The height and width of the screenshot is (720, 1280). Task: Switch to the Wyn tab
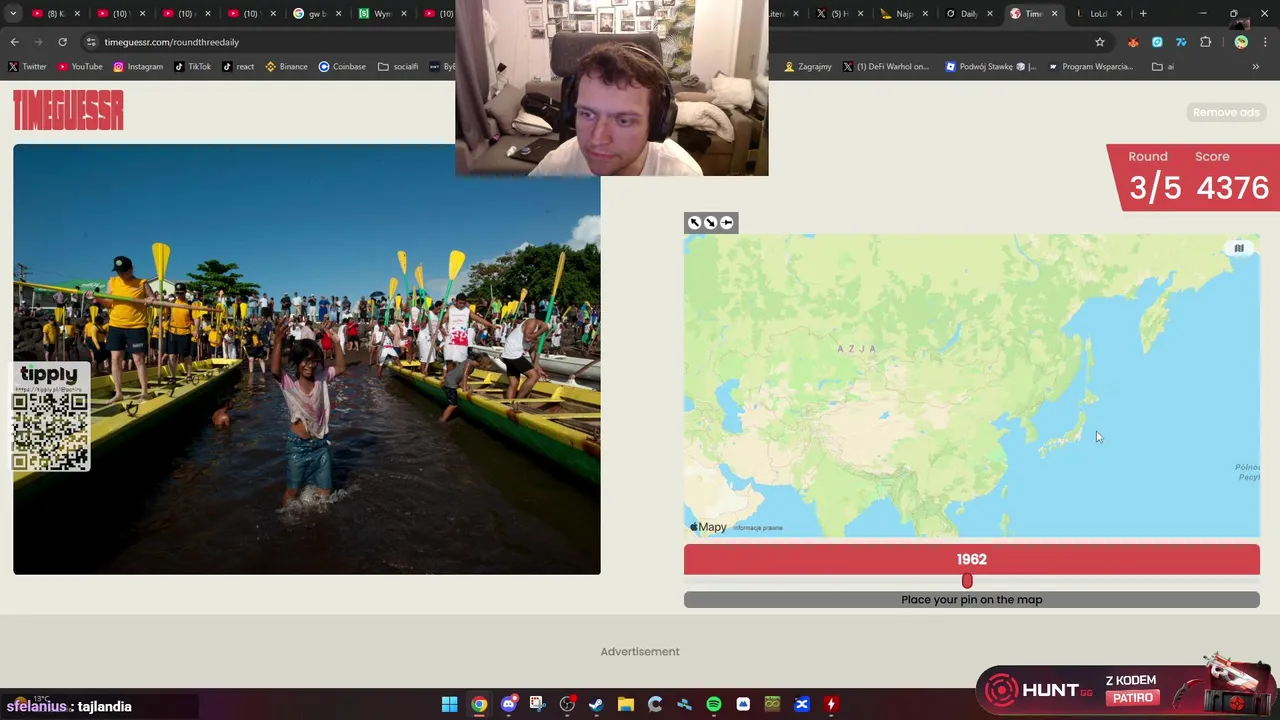coord(382,13)
